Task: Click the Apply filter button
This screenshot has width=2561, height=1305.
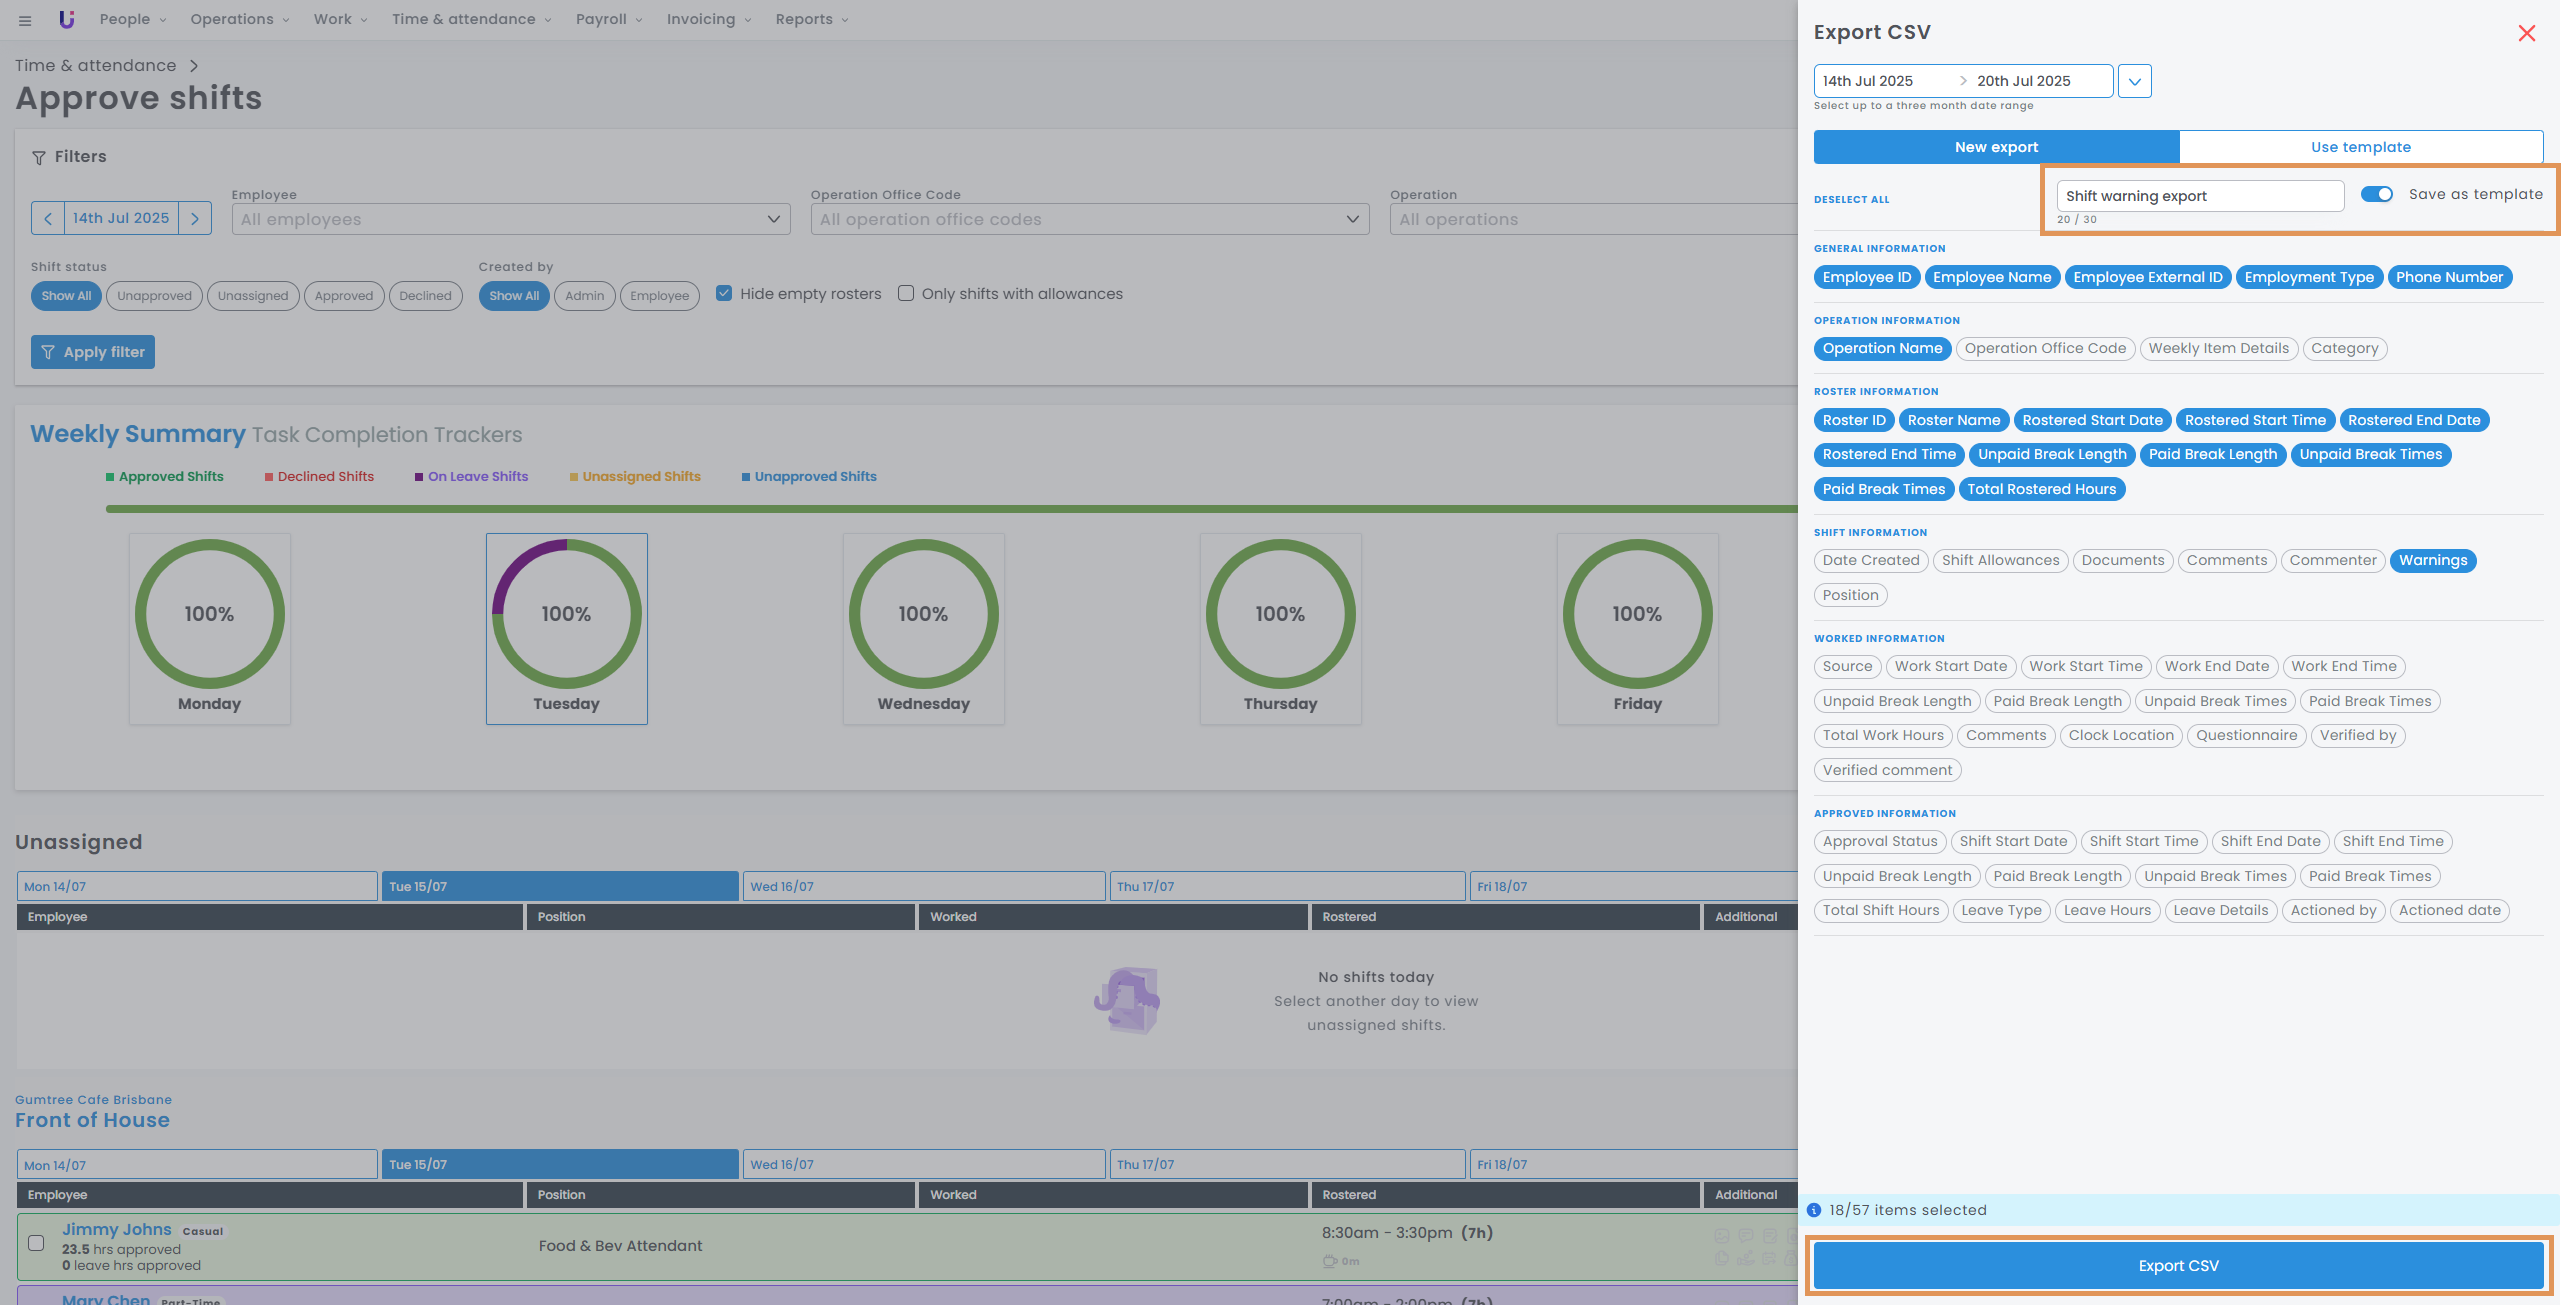Action: (93, 352)
